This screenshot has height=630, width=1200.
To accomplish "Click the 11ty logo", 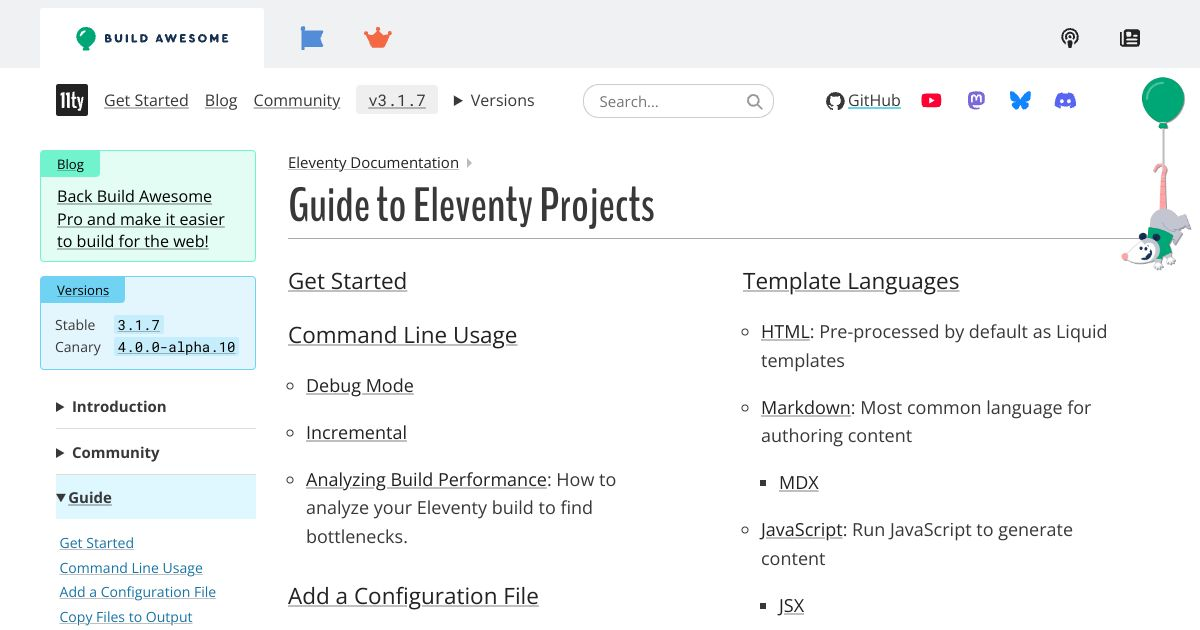I will [x=72, y=100].
